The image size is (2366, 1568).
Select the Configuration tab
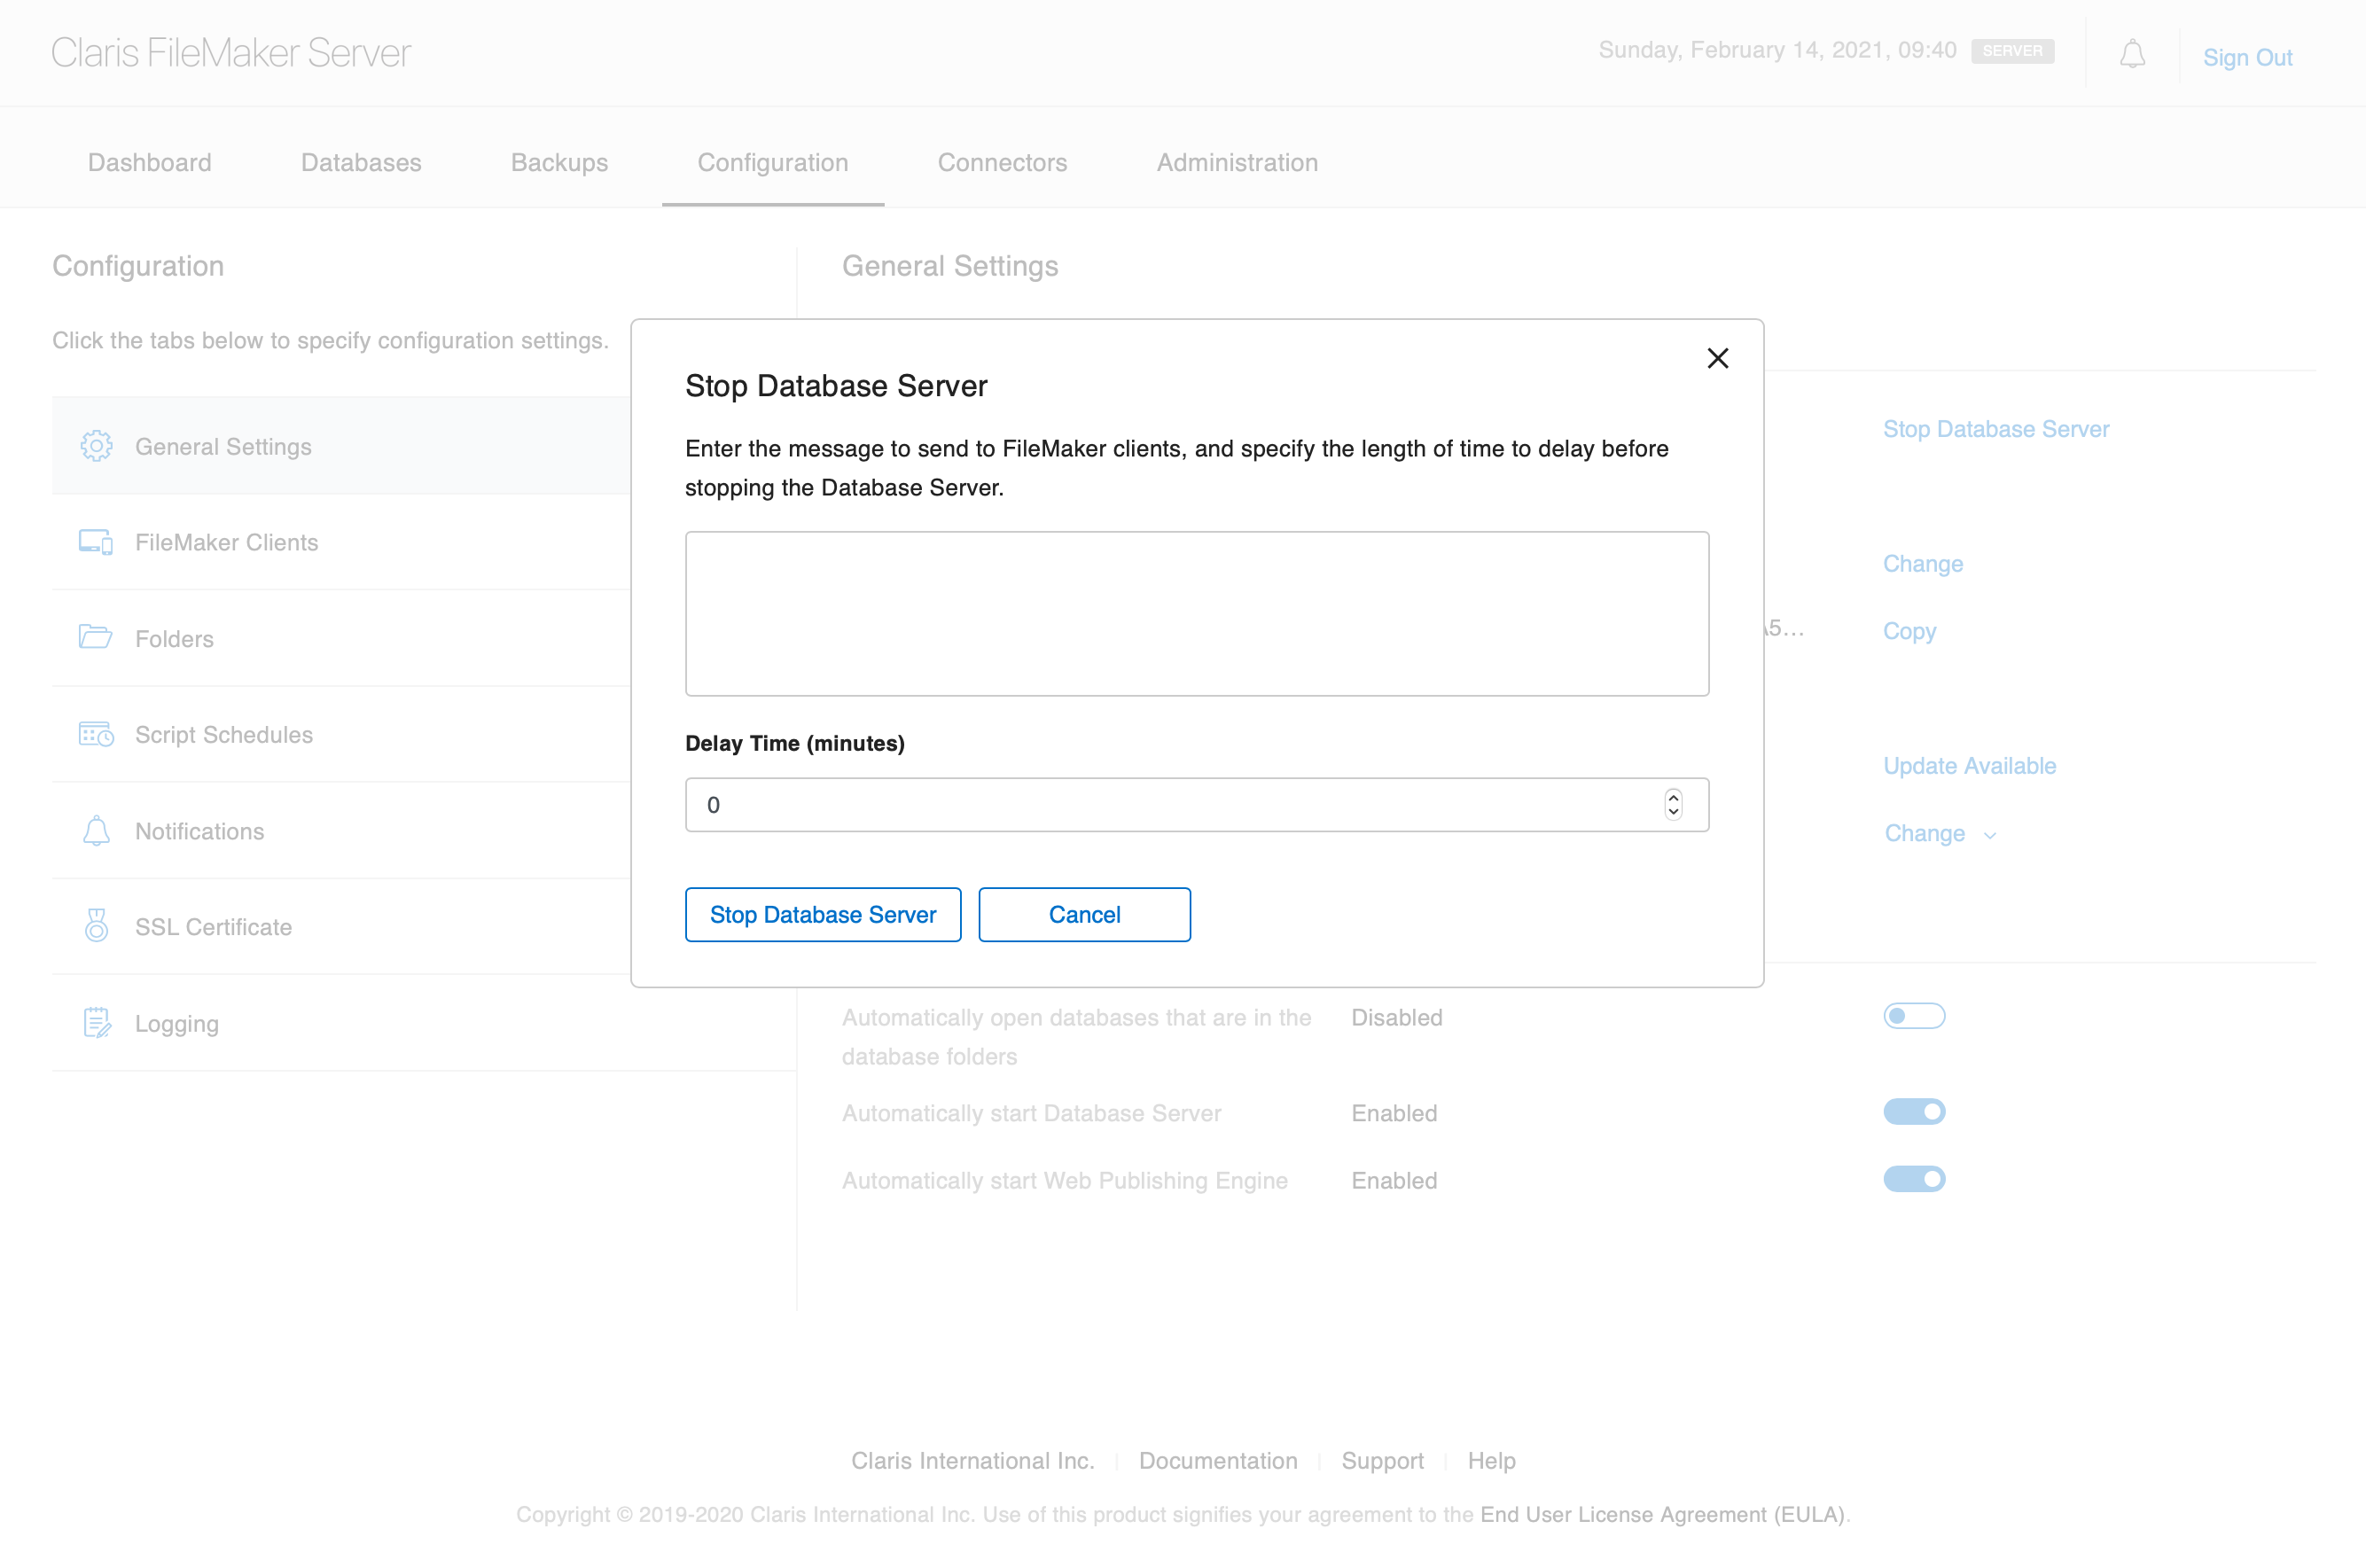tap(773, 162)
